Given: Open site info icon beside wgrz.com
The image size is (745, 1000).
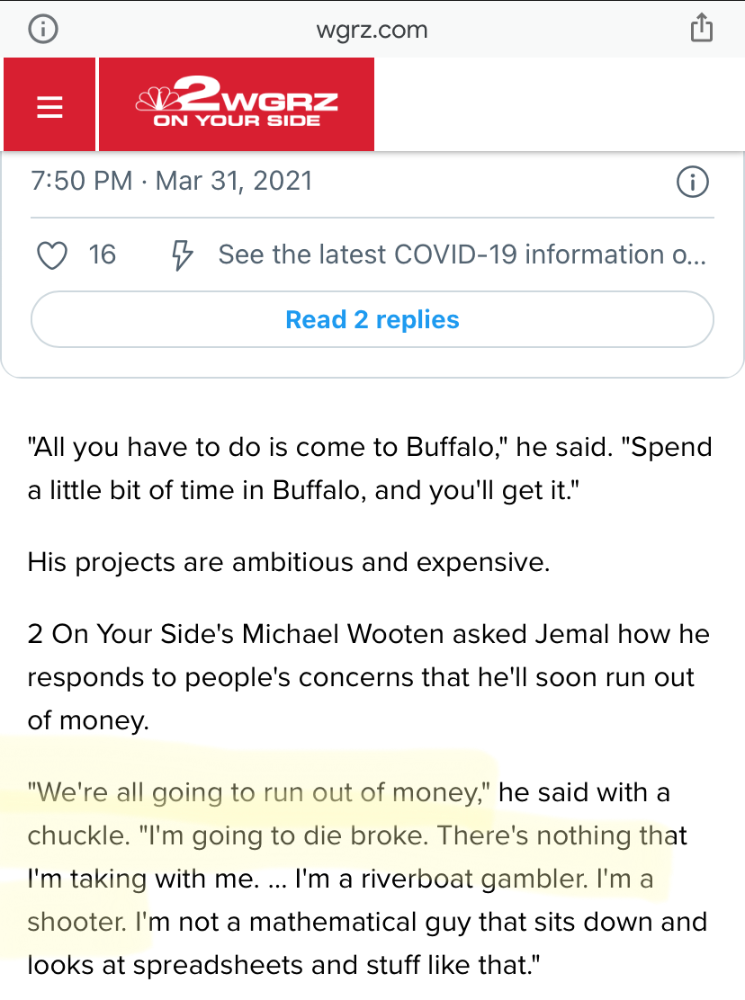Looking at the screenshot, I should point(43,29).
